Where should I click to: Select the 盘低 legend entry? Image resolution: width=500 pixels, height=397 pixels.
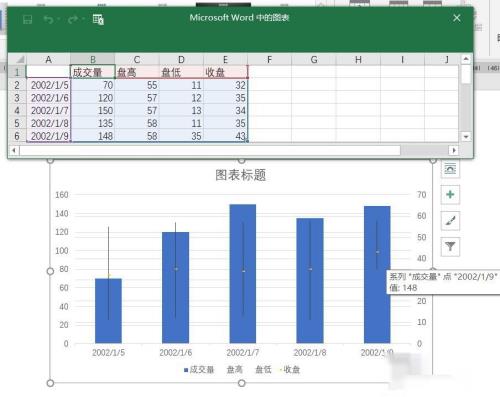tap(262, 370)
